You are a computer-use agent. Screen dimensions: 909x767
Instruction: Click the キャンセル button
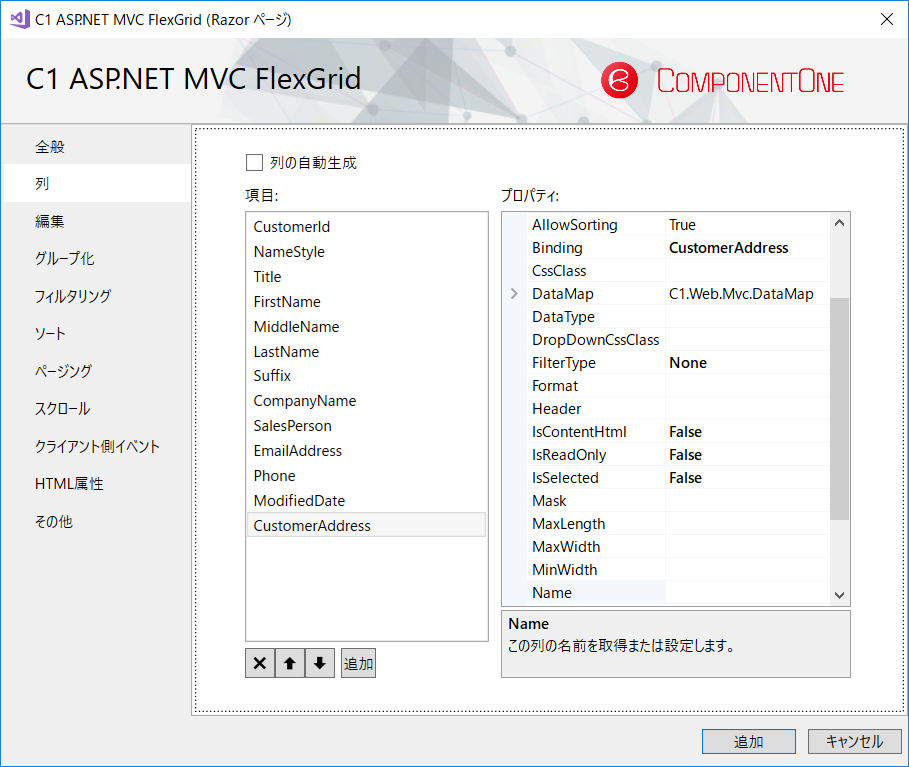click(x=855, y=741)
